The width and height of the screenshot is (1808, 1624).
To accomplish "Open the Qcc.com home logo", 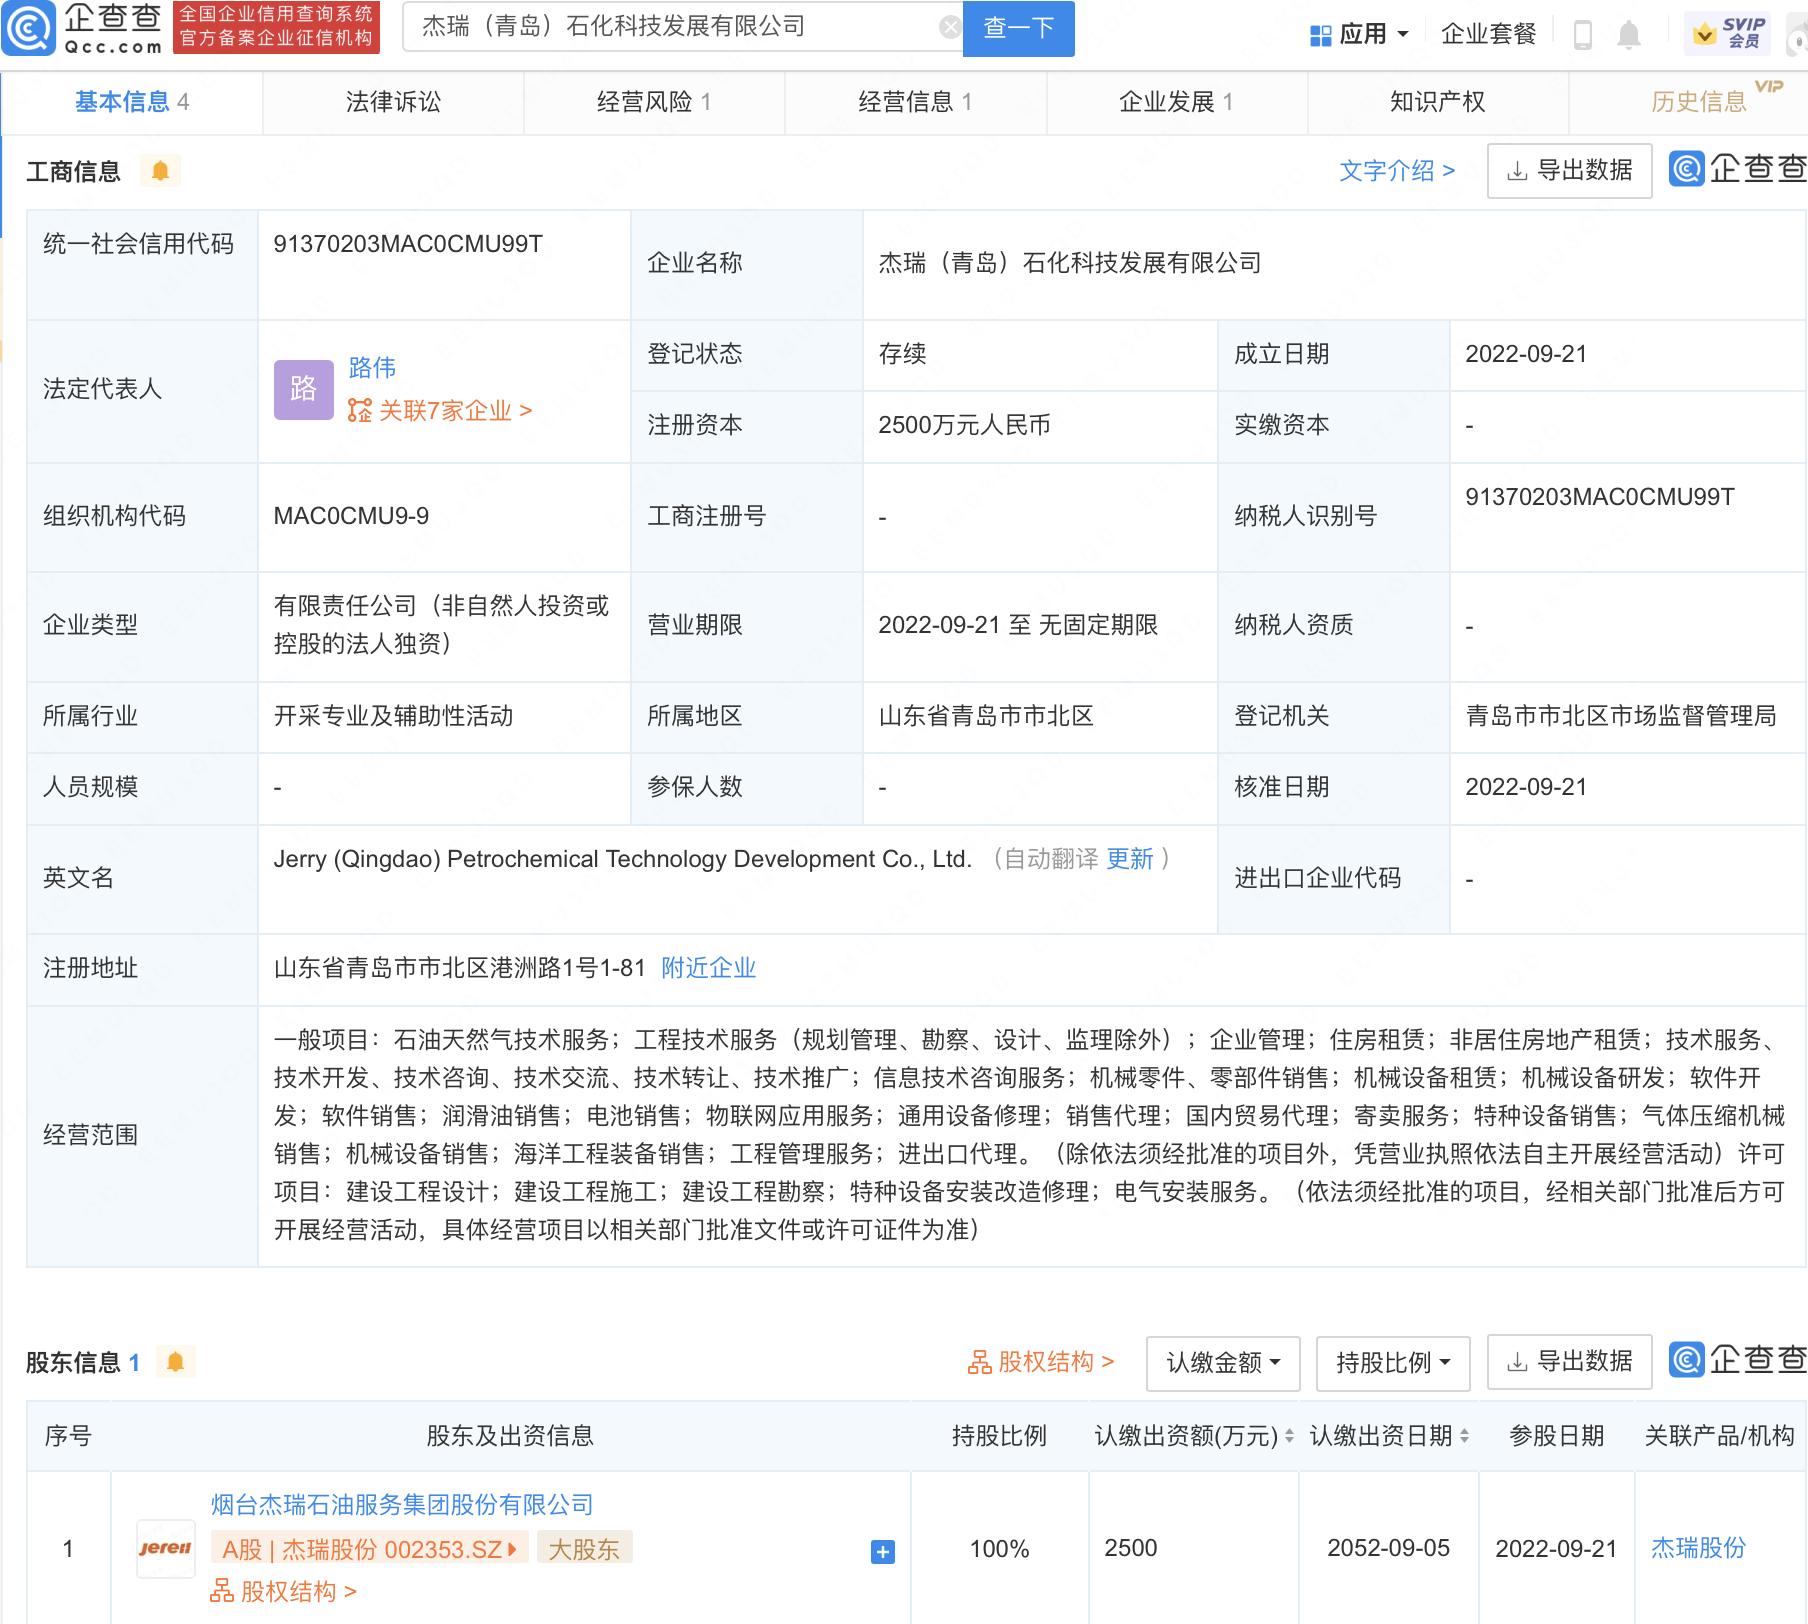I will pos(82,28).
